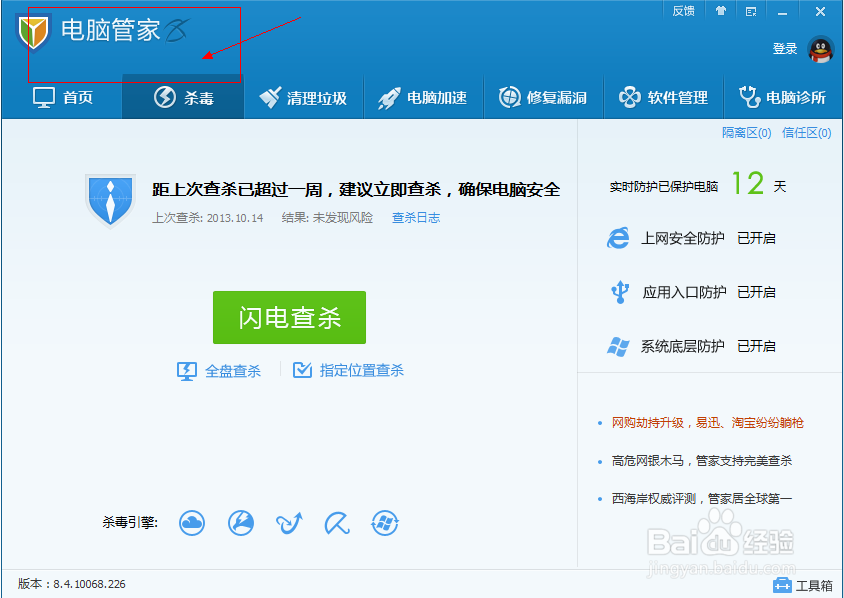Open the 软件管理 tab
Image resolution: width=844 pixels, height=598 pixels.
[x=664, y=97]
